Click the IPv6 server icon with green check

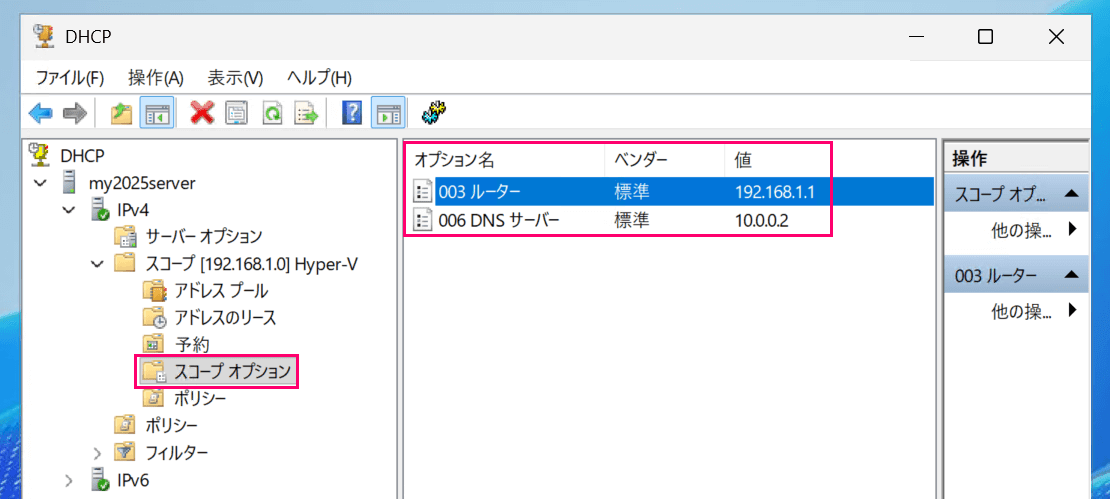(x=99, y=479)
